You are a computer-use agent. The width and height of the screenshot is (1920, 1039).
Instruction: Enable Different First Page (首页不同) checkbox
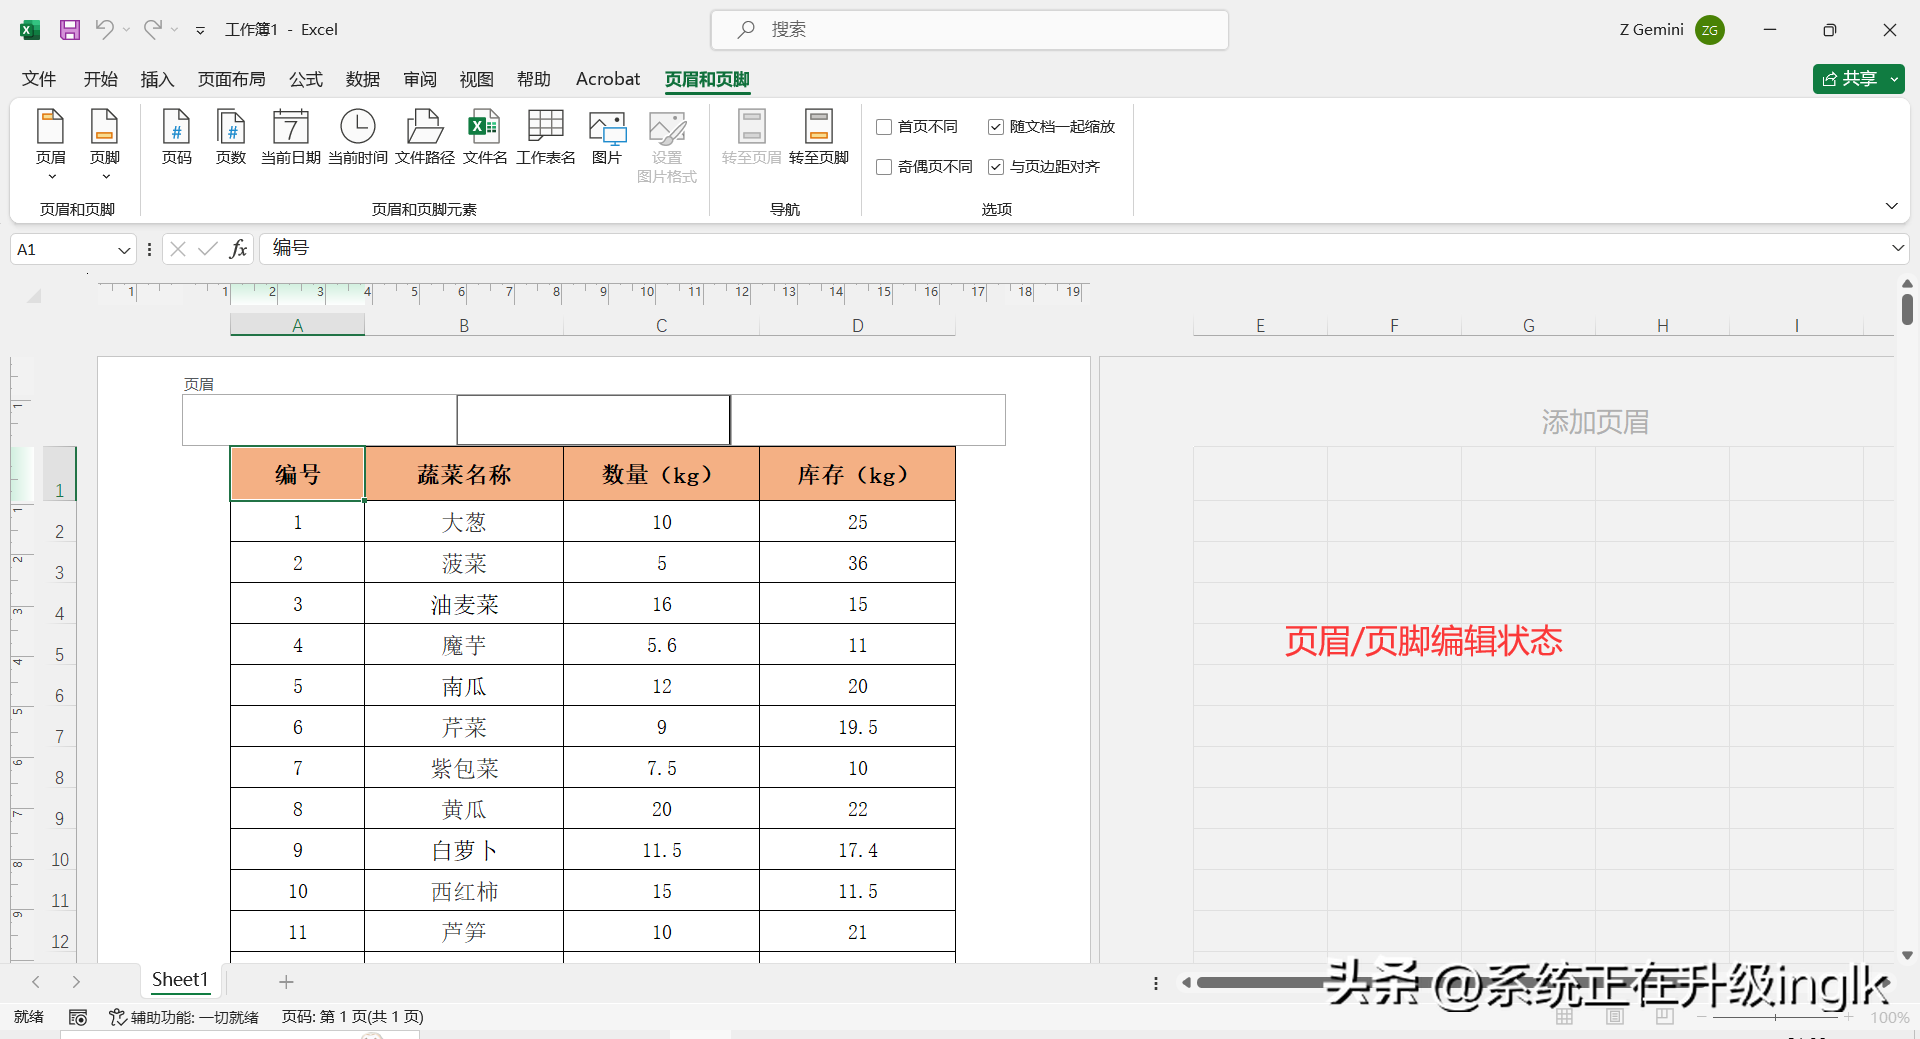(884, 127)
